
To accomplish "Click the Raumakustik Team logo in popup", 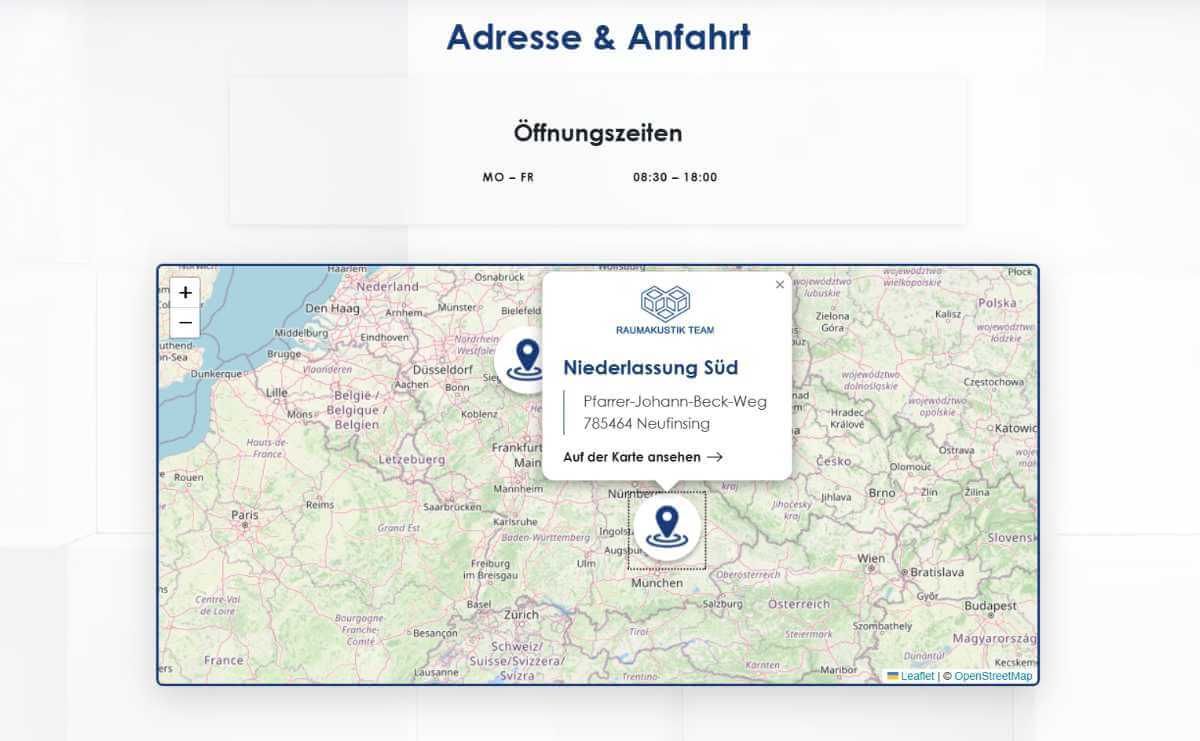I will pos(666,310).
